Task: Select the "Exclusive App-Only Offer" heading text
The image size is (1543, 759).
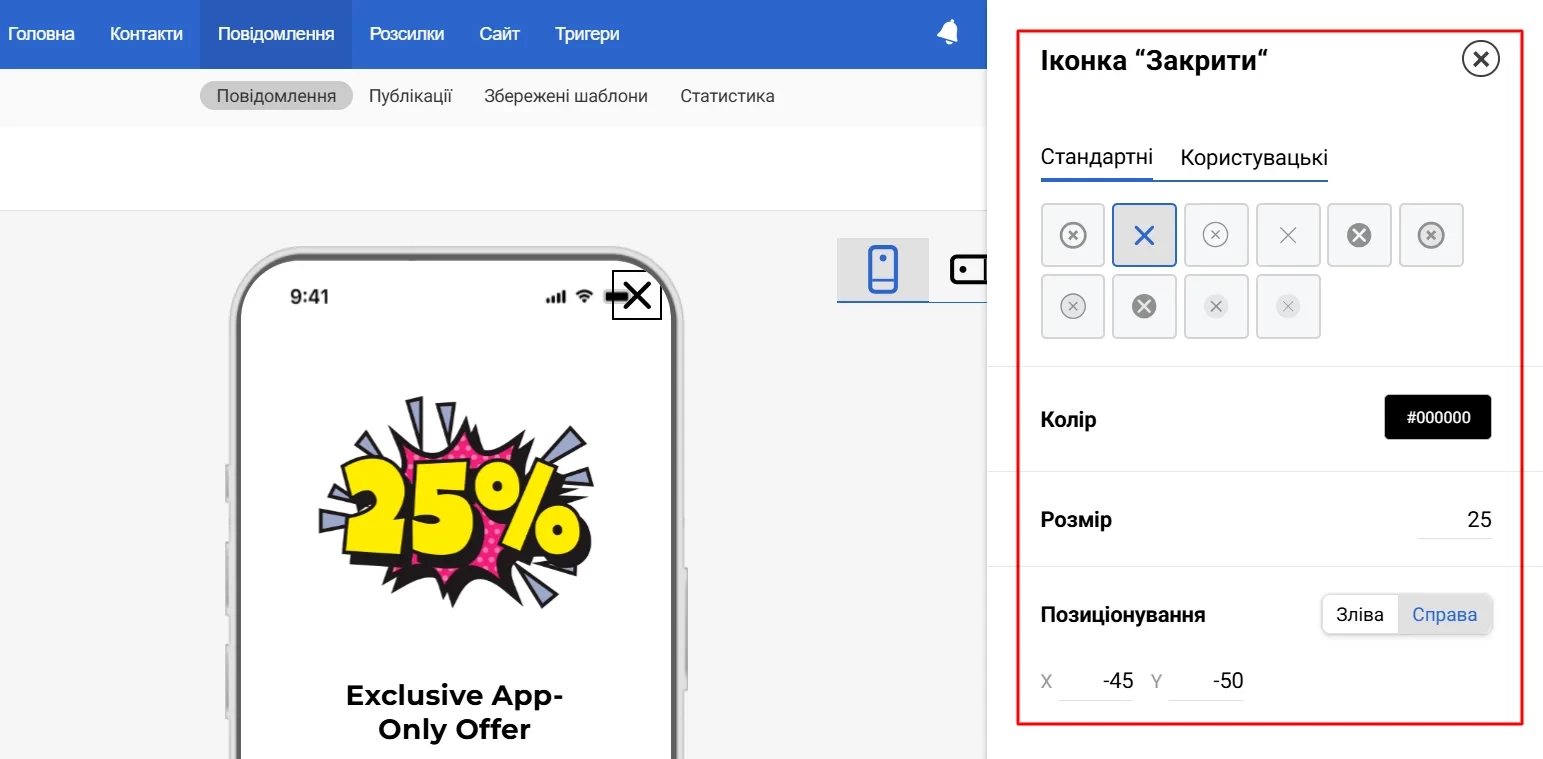Action: (455, 712)
